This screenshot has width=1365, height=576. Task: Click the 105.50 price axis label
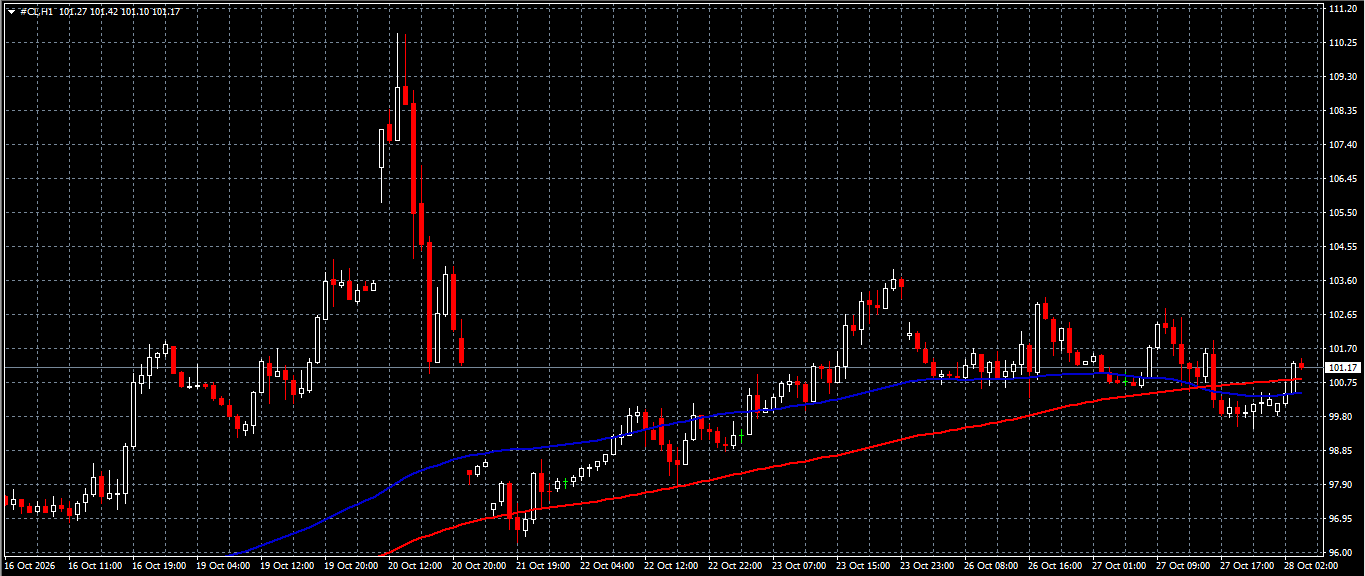tap(1343, 212)
